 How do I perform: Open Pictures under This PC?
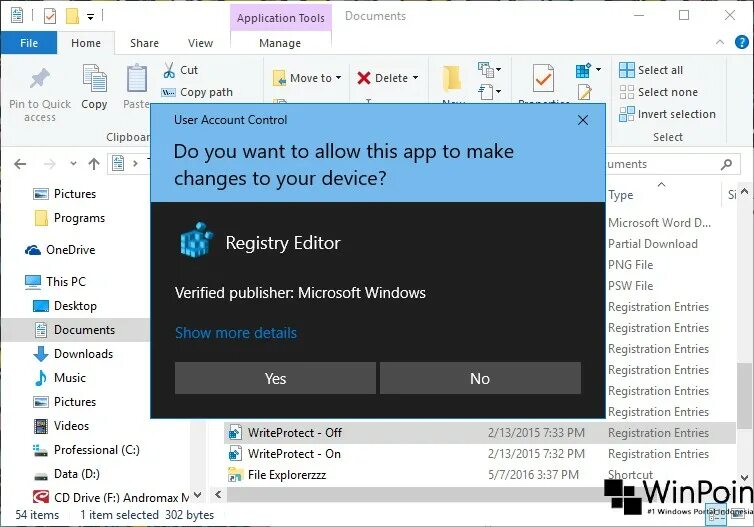click(x=65, y=402)
